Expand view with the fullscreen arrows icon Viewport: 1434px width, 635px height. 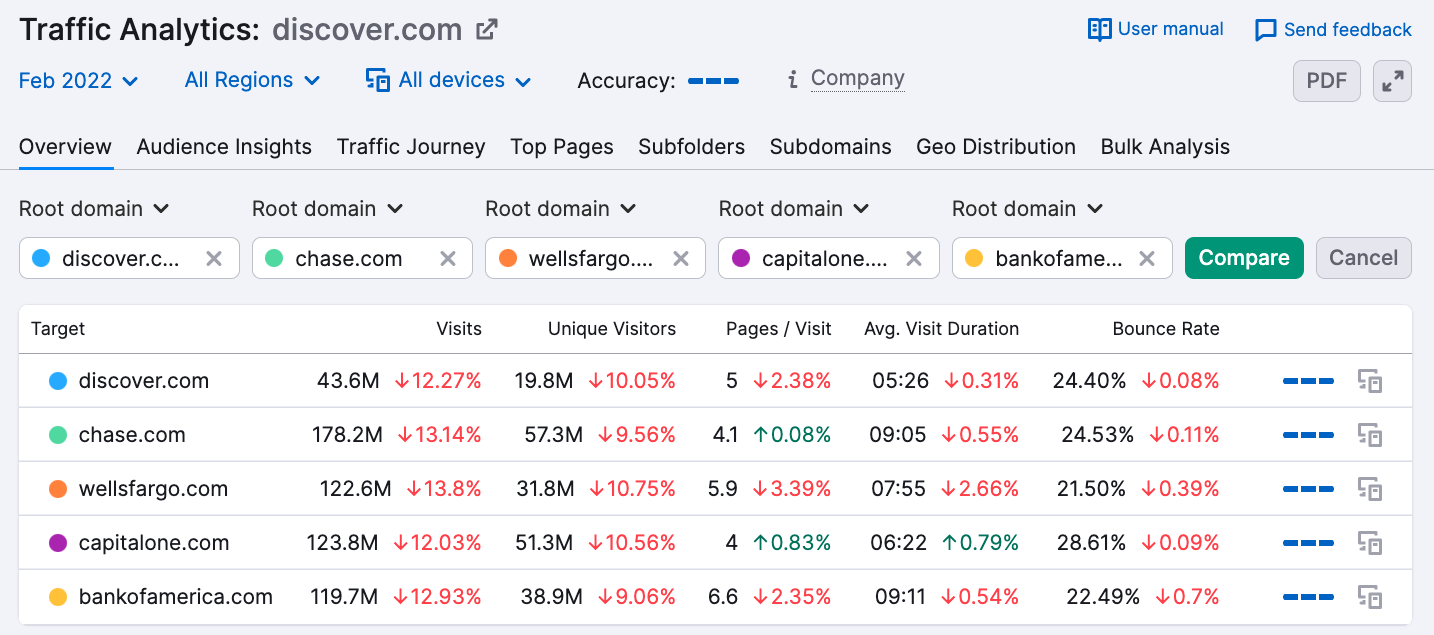point(1392,82)
